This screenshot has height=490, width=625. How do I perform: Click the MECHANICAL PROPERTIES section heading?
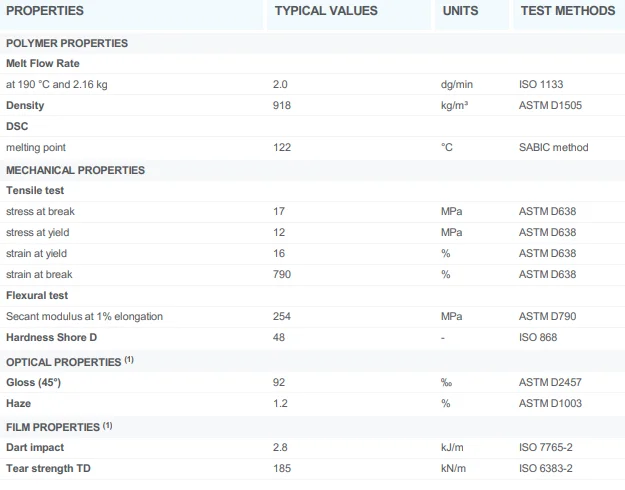point(76,170)
